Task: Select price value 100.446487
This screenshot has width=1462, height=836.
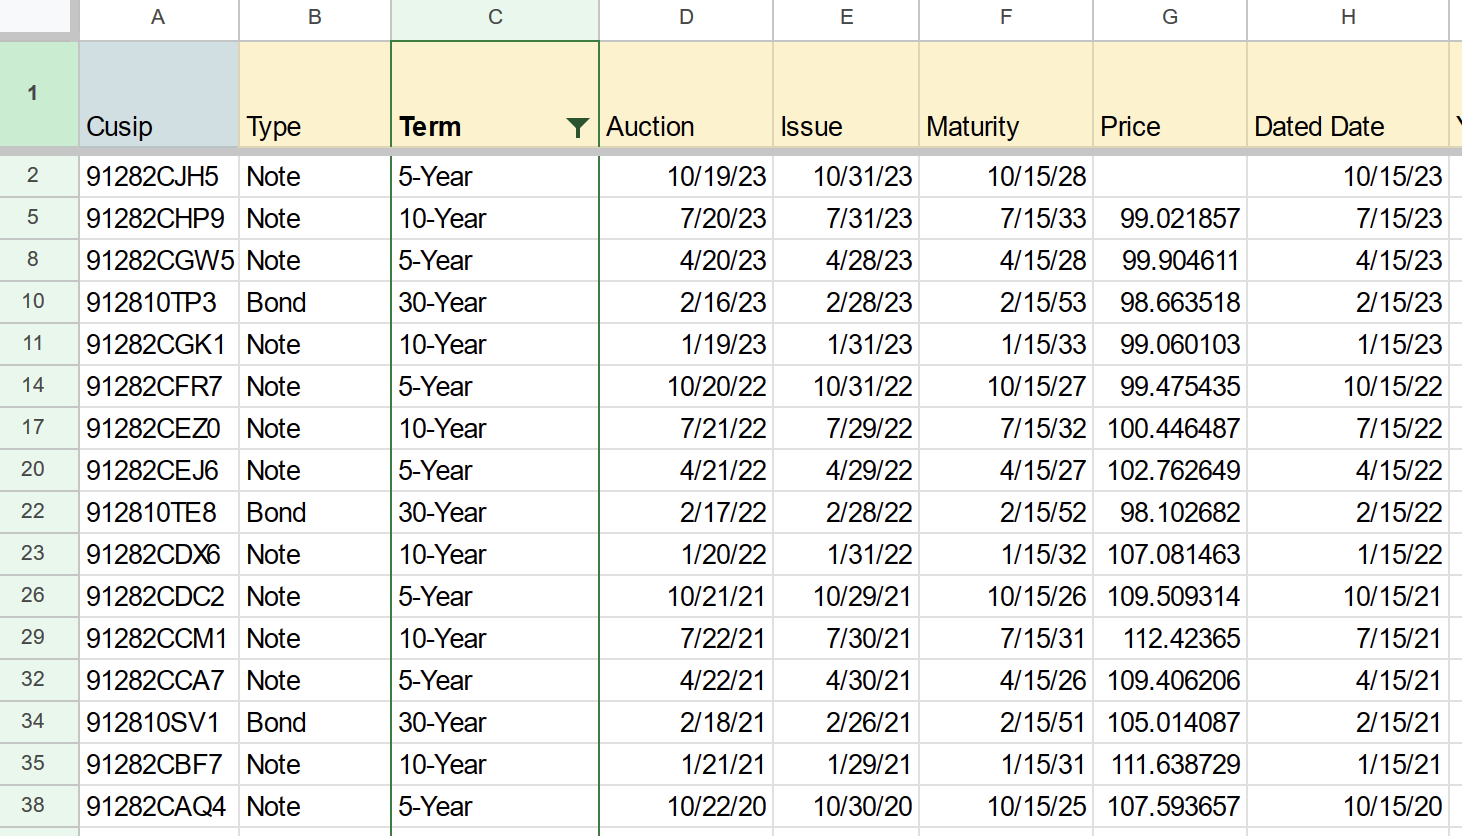Action: coord(1170,428)
